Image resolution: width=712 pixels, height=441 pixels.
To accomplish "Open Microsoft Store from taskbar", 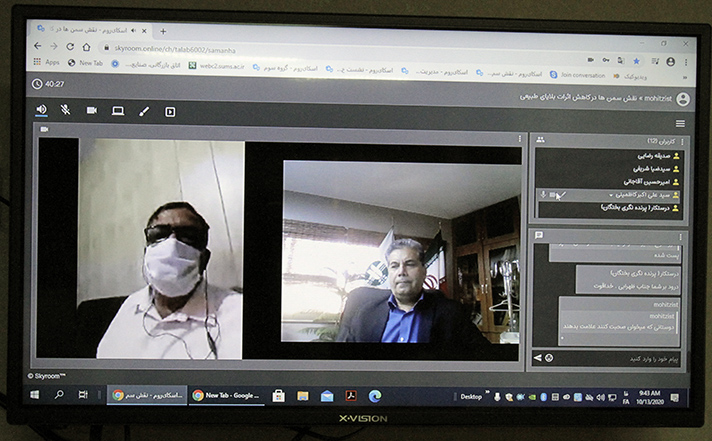I will click(x=278, y=396).
